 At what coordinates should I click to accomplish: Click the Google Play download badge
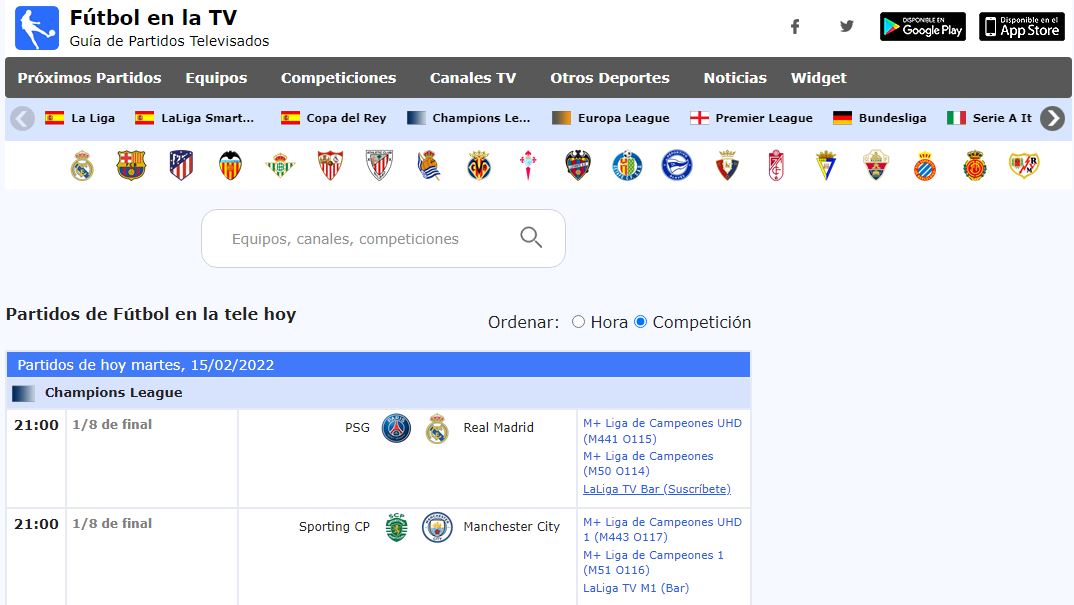click(922, 27)
